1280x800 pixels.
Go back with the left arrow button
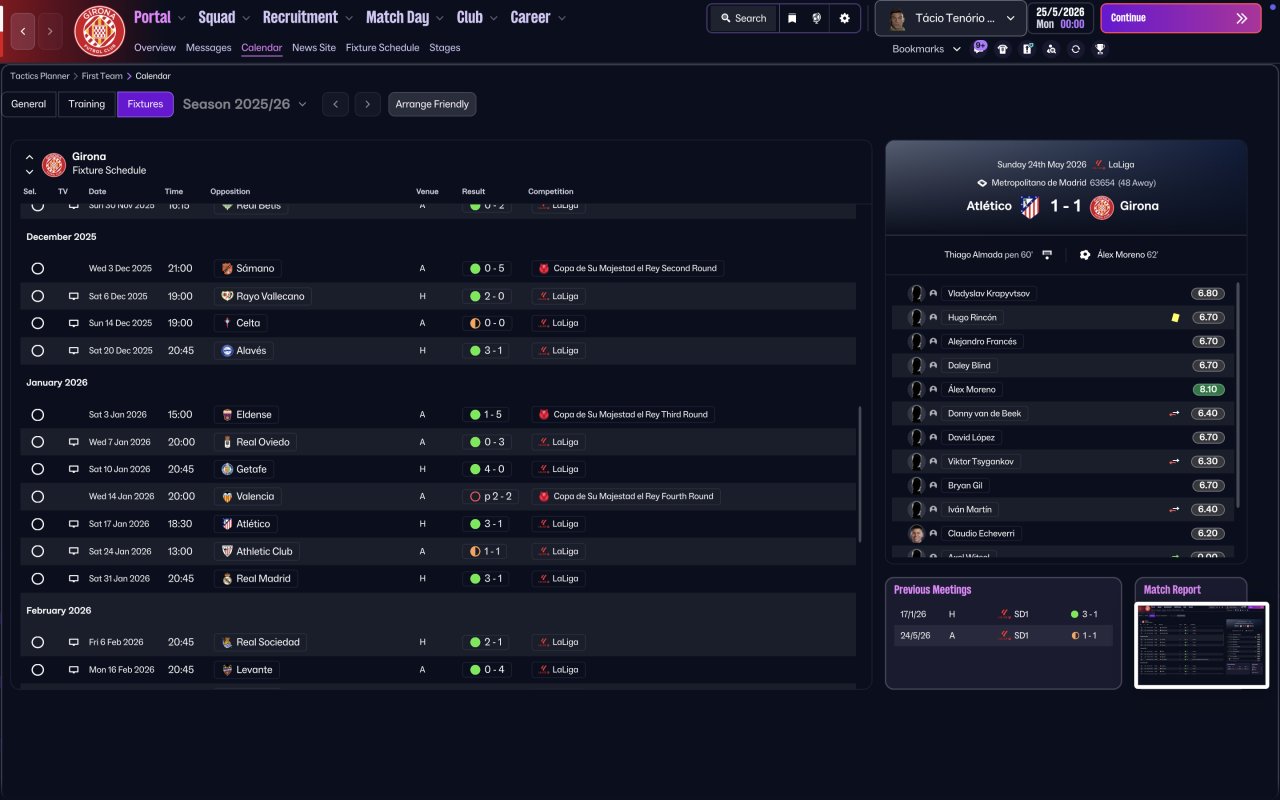click(x=24, y=31)
